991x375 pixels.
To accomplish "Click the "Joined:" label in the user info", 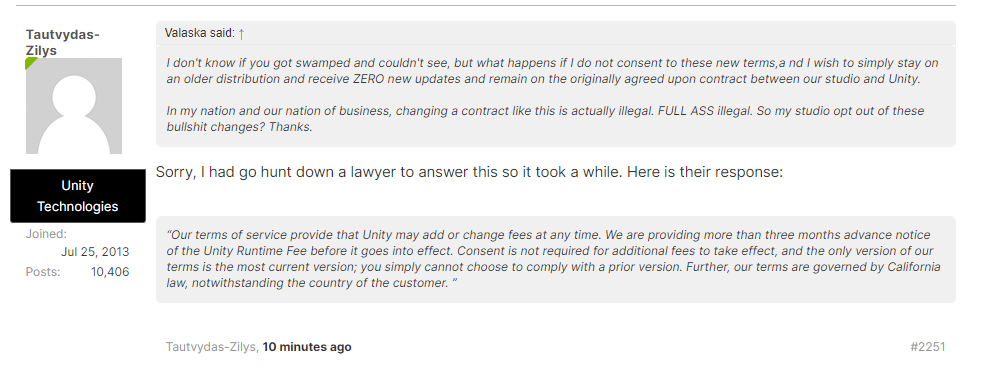I will pos(46,234).
